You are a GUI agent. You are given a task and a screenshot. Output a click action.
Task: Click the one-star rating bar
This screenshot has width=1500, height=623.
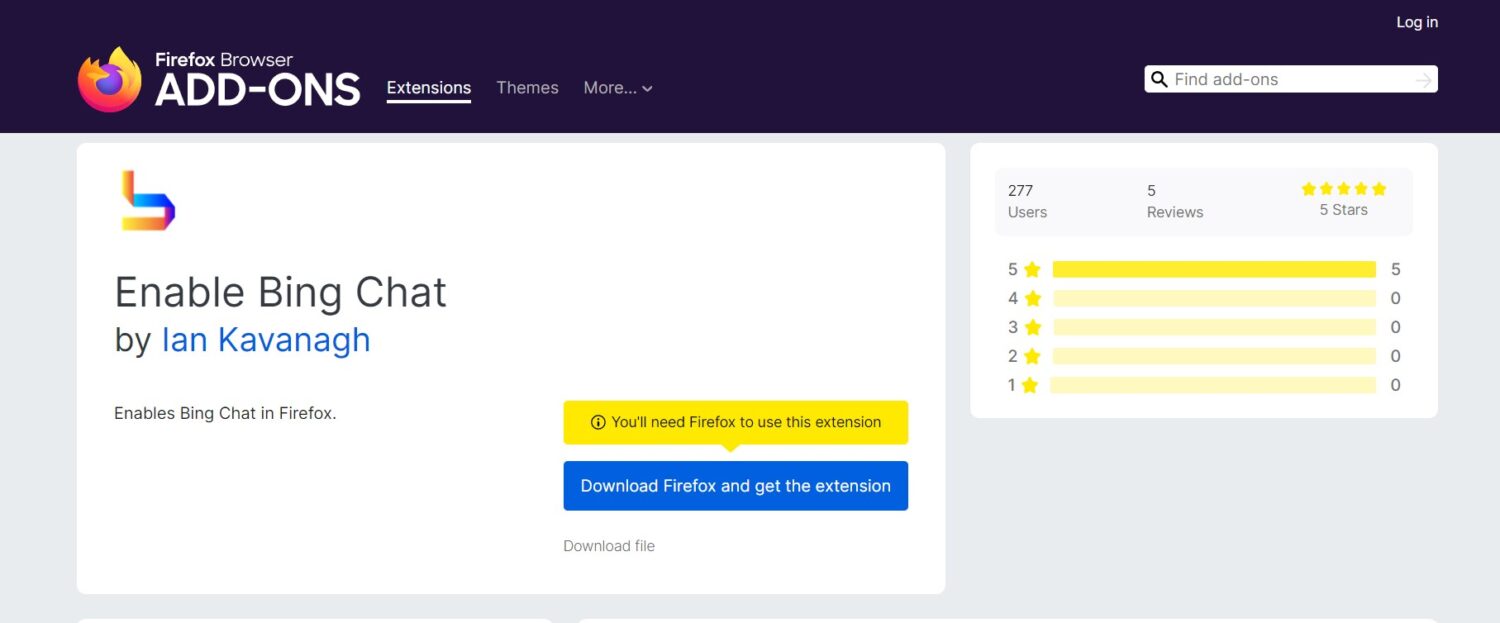click(x=1213, y=385)
